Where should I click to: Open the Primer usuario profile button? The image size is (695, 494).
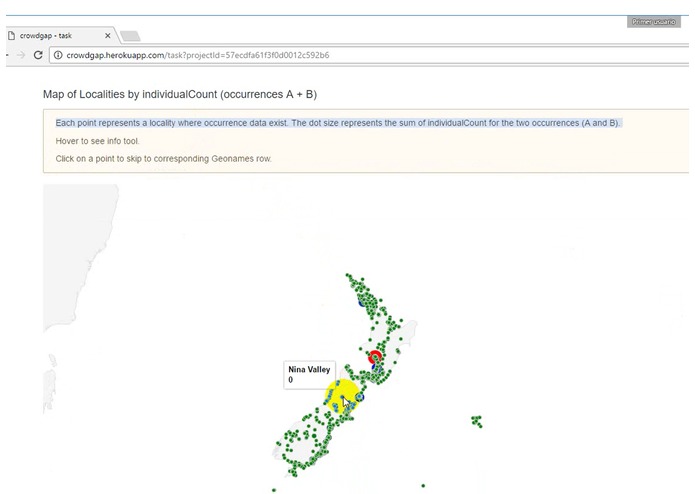(x=654, y=22)
